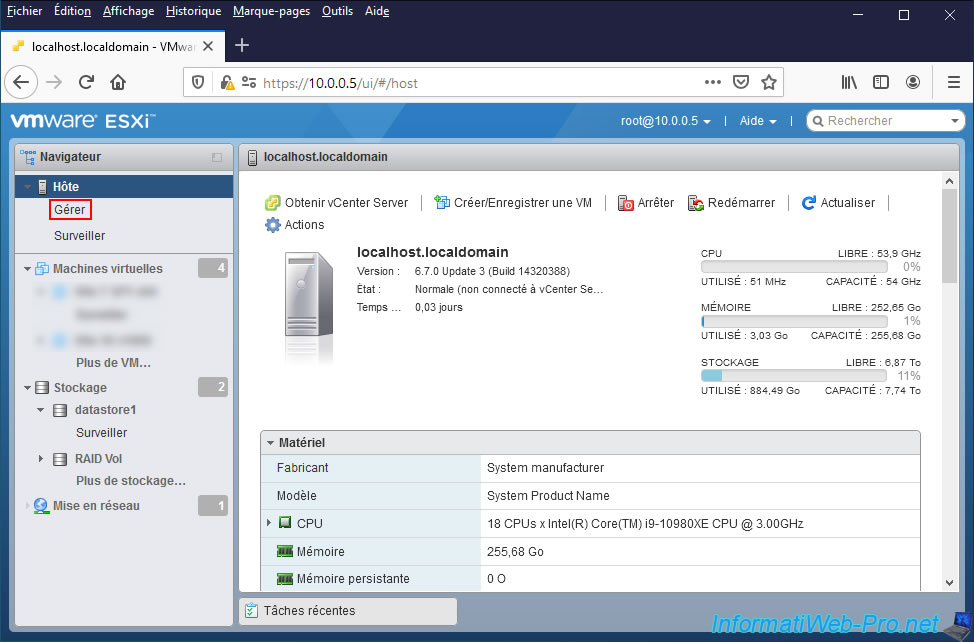This screenshot has width=974, height=642.
Task: Click Plus de VM... link
Action: click(113, 363)
